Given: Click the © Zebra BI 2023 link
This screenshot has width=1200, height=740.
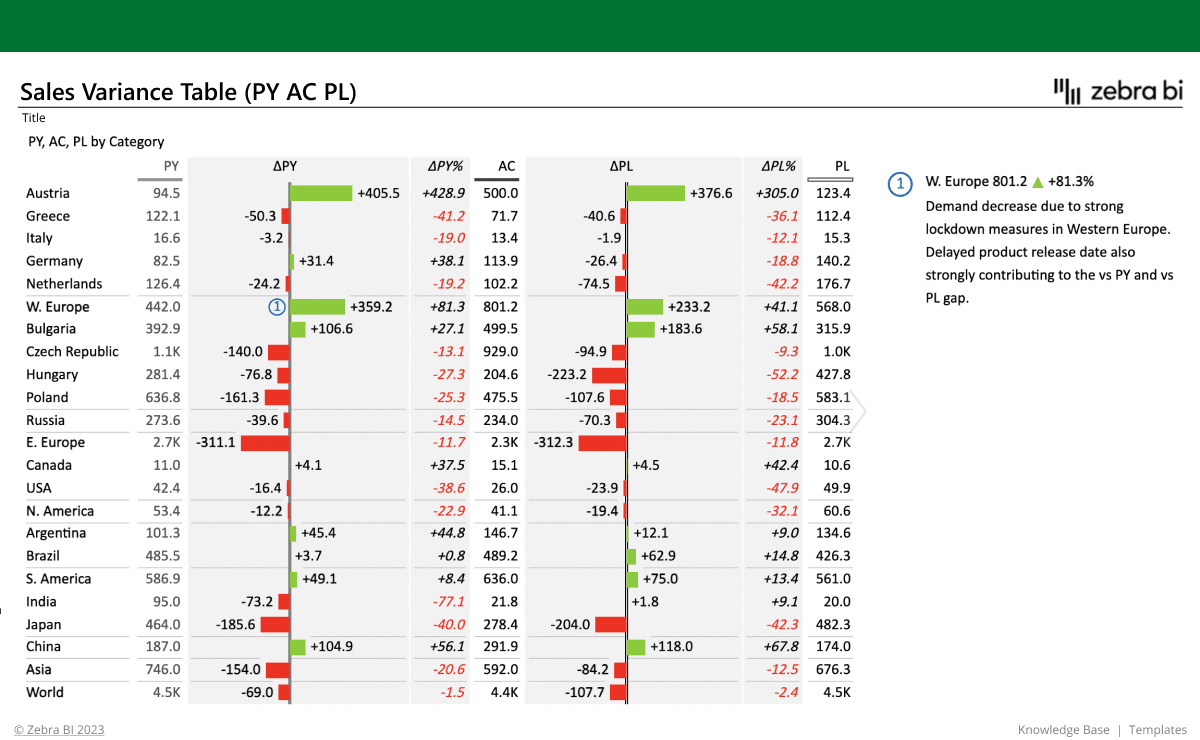Looking at the screenshot, I should [x=59, y=730].
